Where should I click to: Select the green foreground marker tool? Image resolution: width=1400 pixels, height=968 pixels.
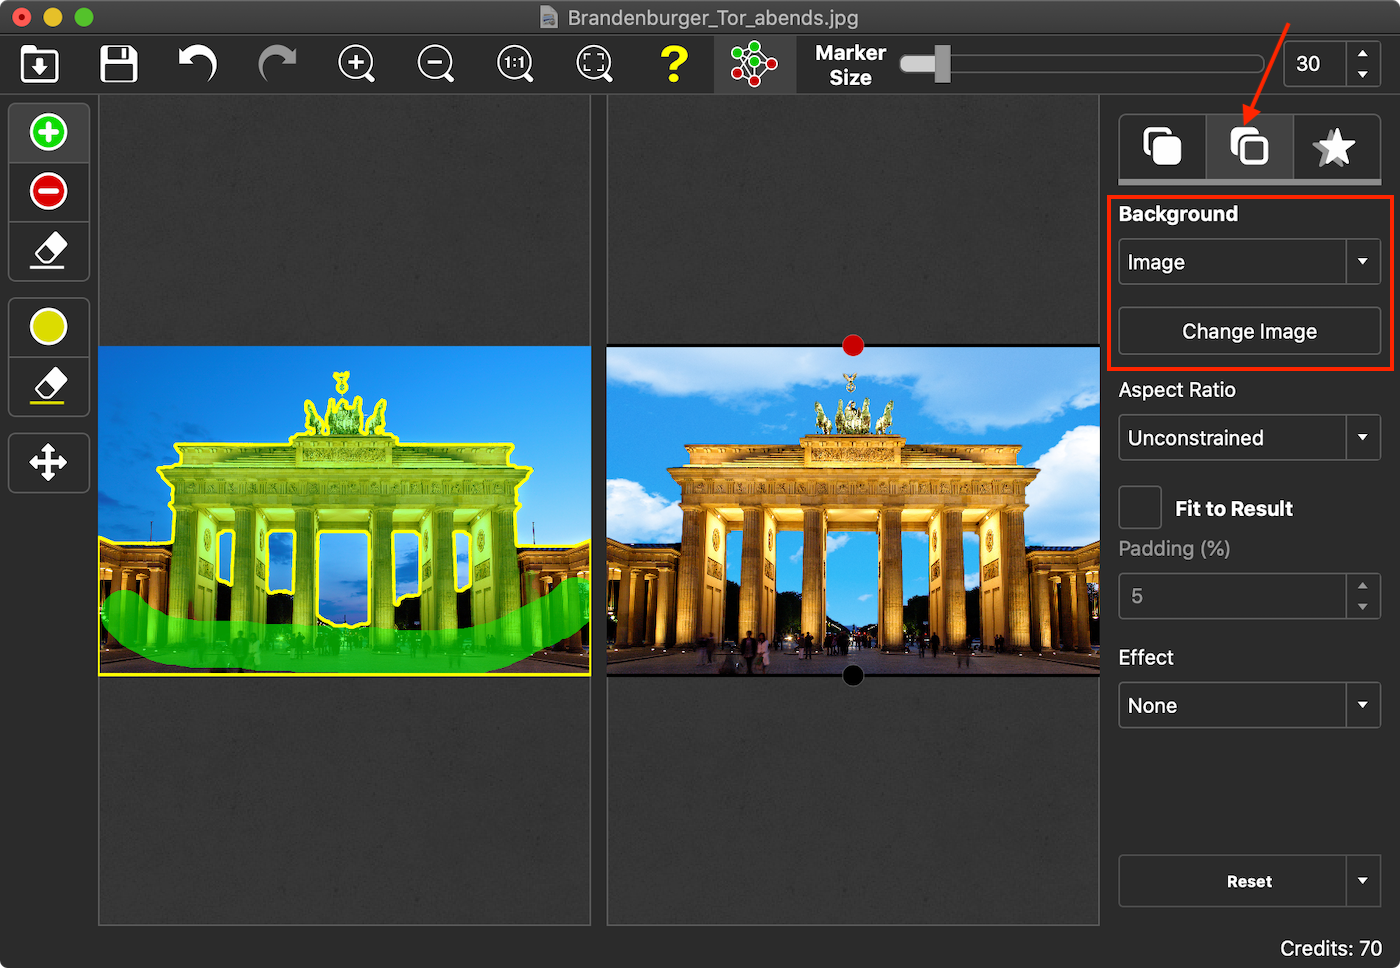48,132
